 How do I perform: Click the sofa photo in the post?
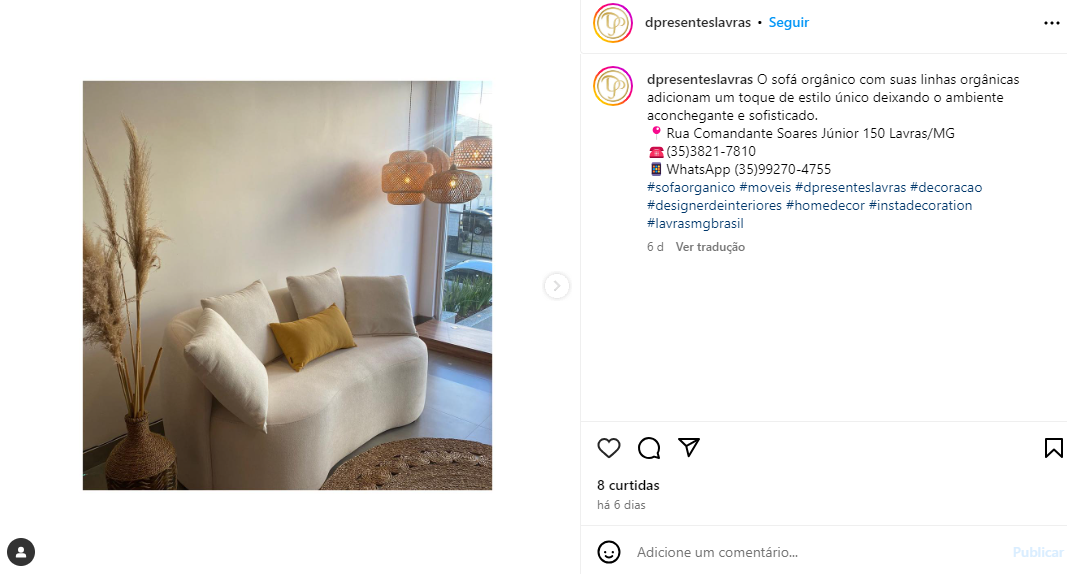tap(287, 286)
